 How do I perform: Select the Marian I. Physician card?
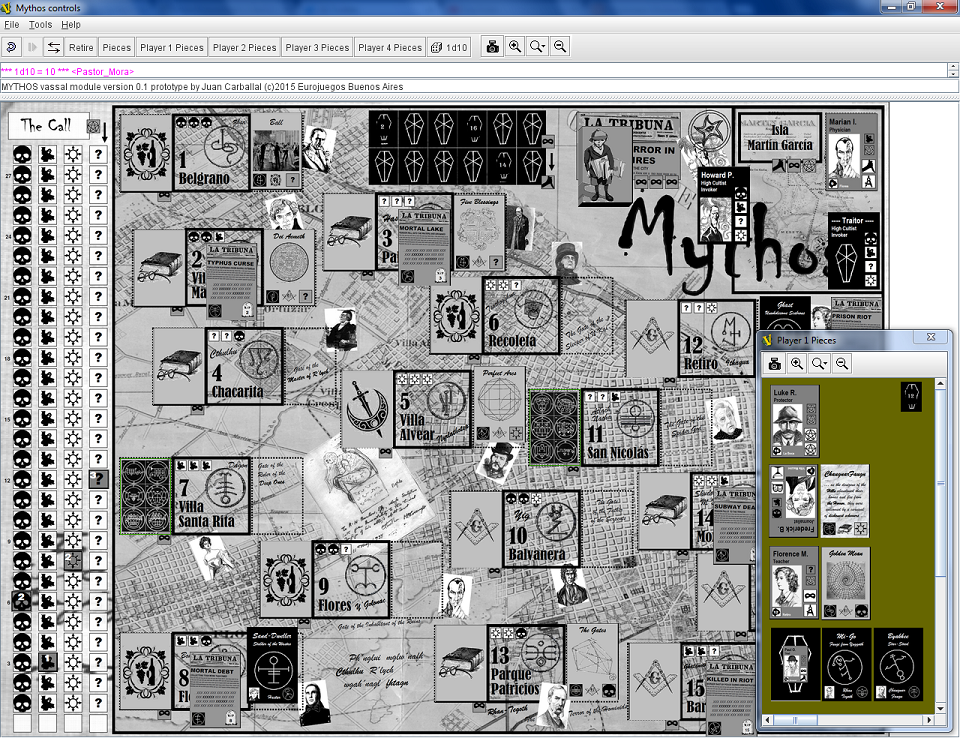pos(852,151)
